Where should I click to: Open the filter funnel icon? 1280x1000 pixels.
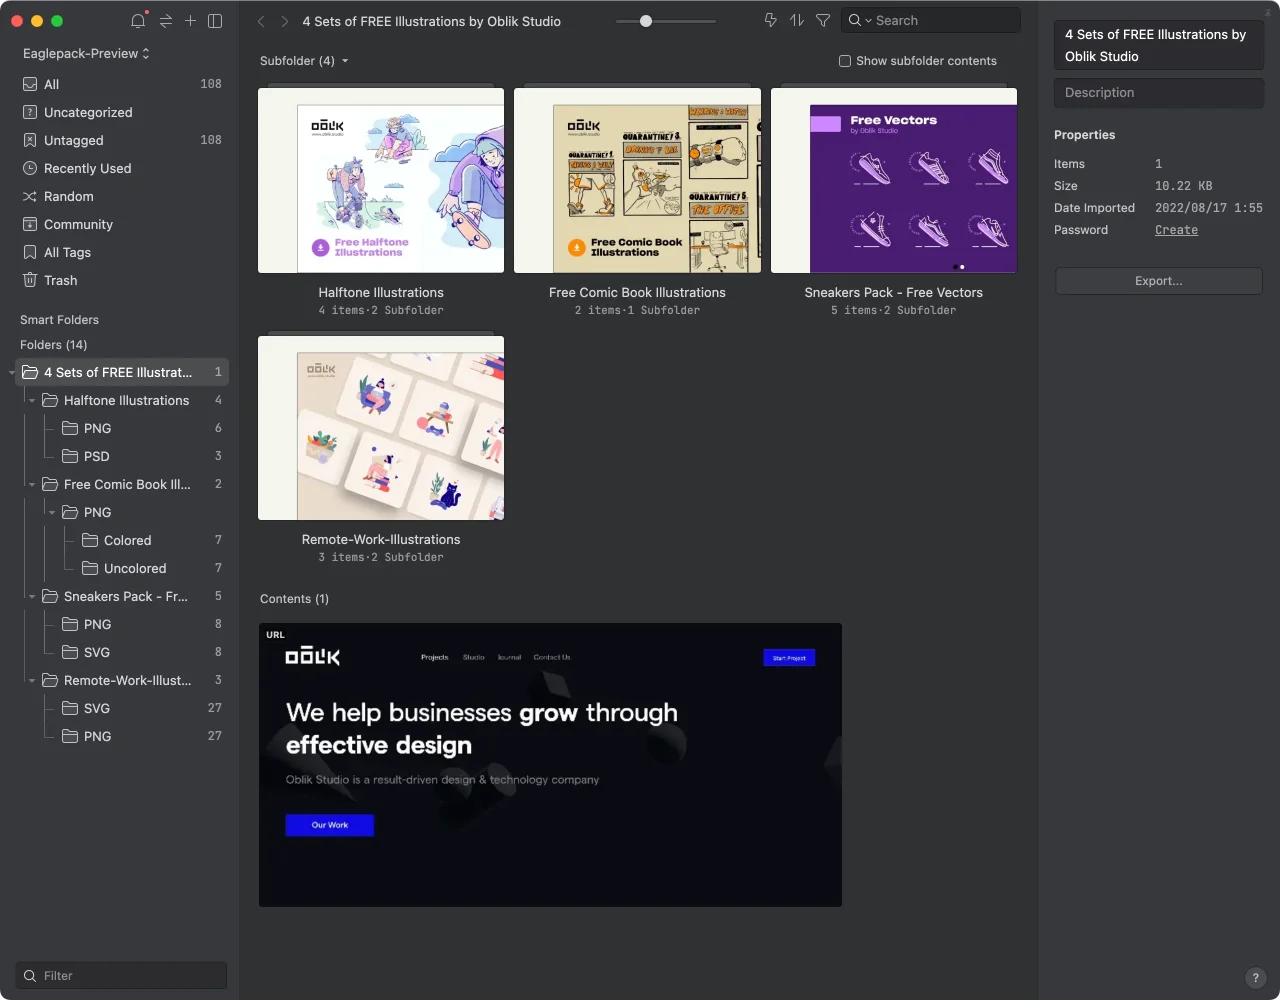pyautogui.click(x=823, y=20)
